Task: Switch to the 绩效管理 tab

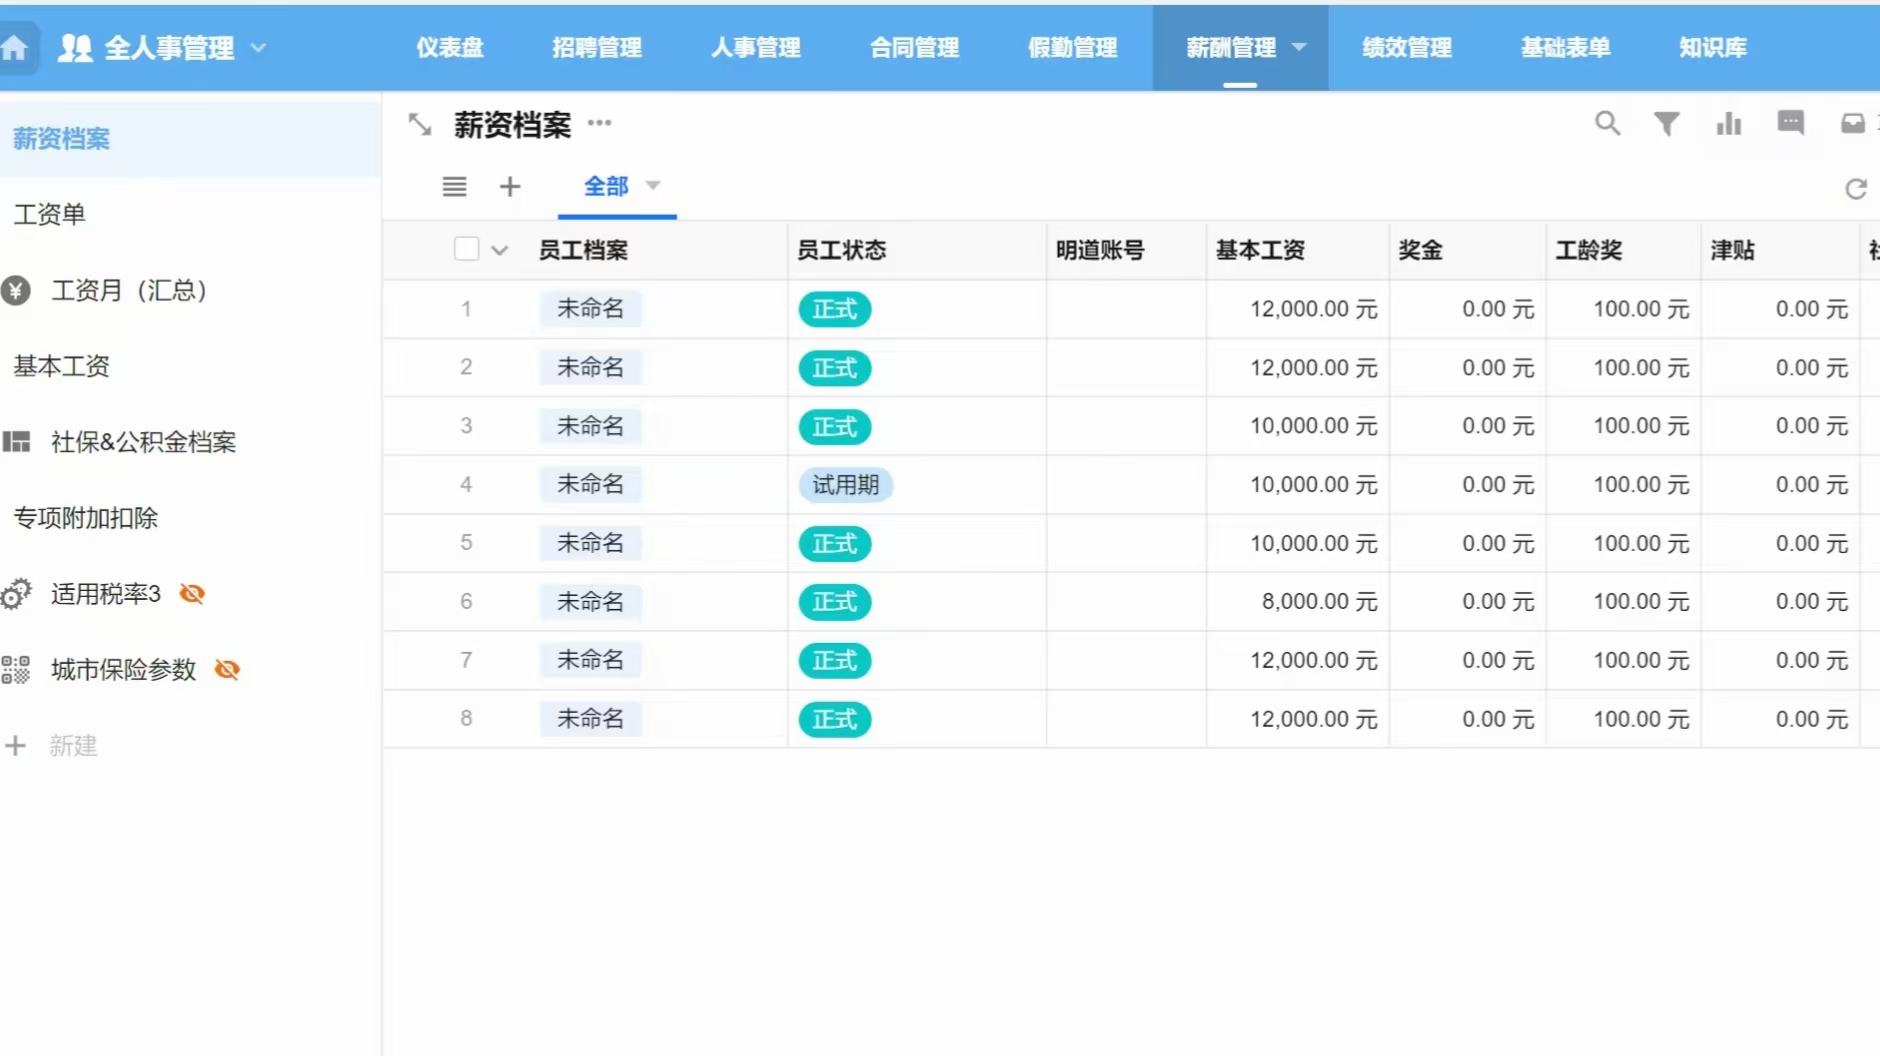Action: (x=1406, y=47)
